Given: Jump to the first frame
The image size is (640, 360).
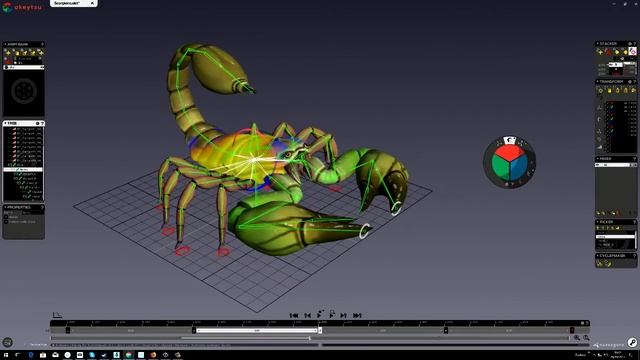Looking at the screenshot, I should (293, 315).
